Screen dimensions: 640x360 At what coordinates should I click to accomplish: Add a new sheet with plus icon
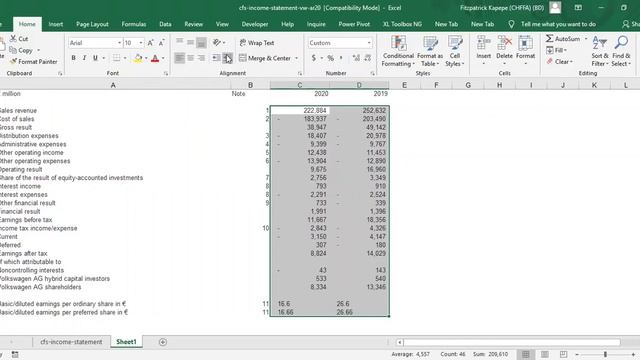click(163, 342)
